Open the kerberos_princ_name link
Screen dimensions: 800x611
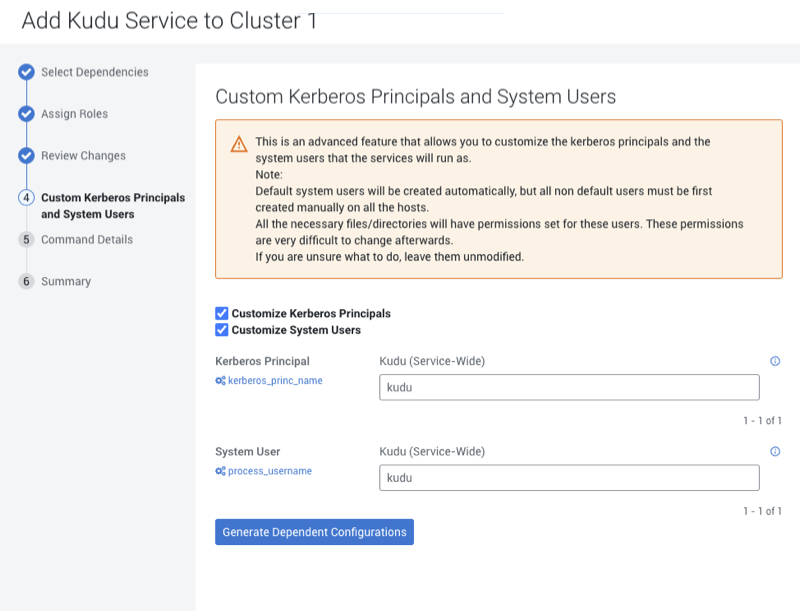pos(275,381)
